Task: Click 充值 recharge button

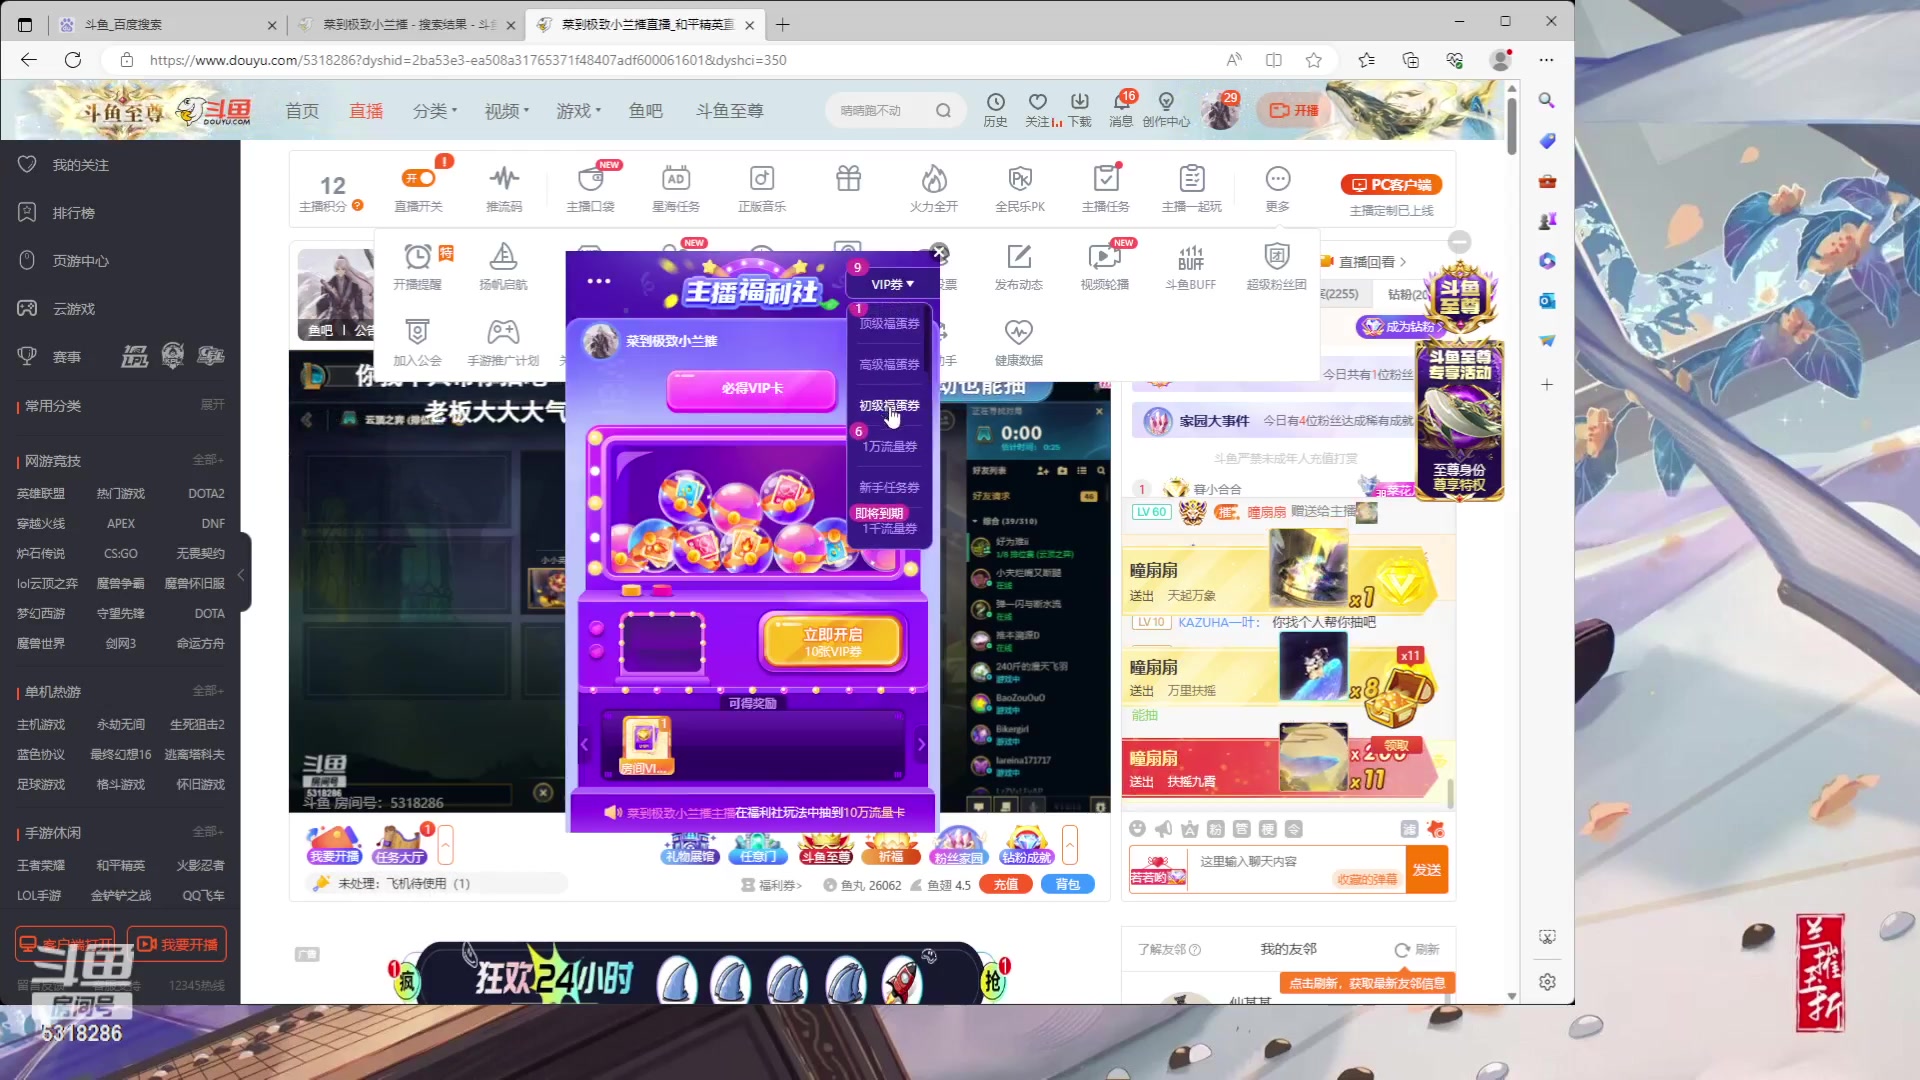Action: point(1006,885)
